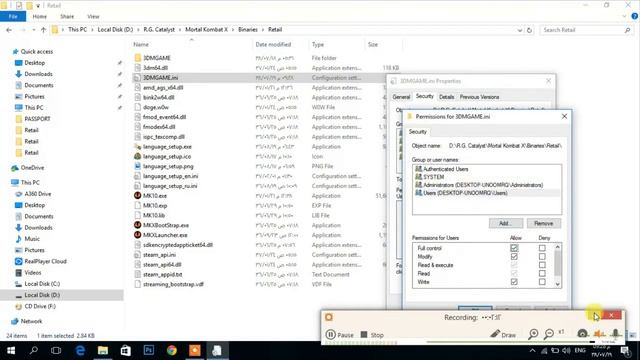Open Google Chrome from the taskbar
This screenshot has width=640, height=360.
click(x=171, y=351)
